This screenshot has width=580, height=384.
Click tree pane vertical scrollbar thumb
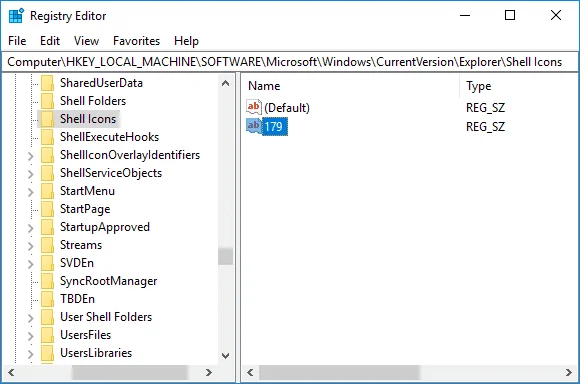225,256
